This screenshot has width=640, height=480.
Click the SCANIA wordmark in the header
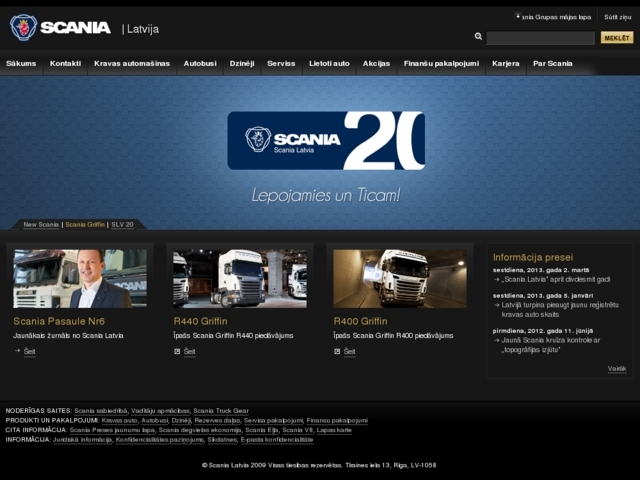[x=76, y=28]
